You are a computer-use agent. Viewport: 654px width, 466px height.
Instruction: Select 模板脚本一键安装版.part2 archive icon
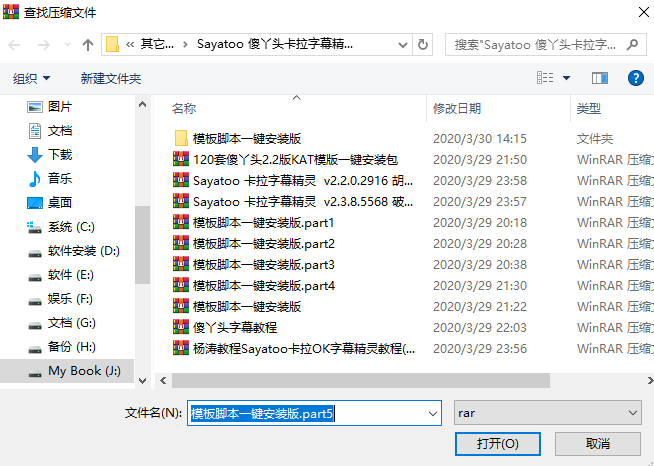point(181,243)
